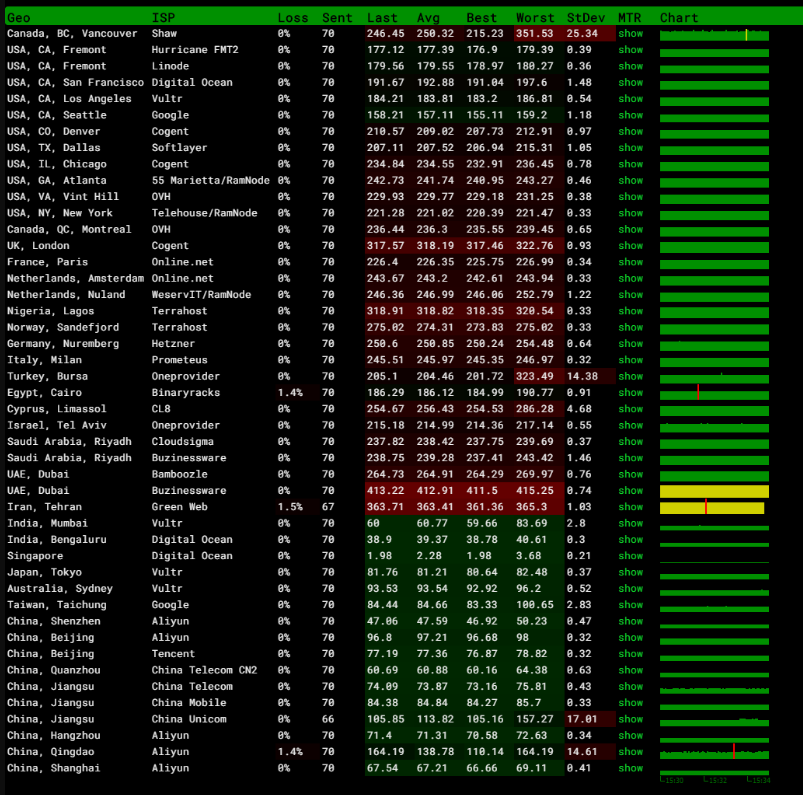Click the ISP column header
This screenshot has width=803, height=795.
pos(163,18)
